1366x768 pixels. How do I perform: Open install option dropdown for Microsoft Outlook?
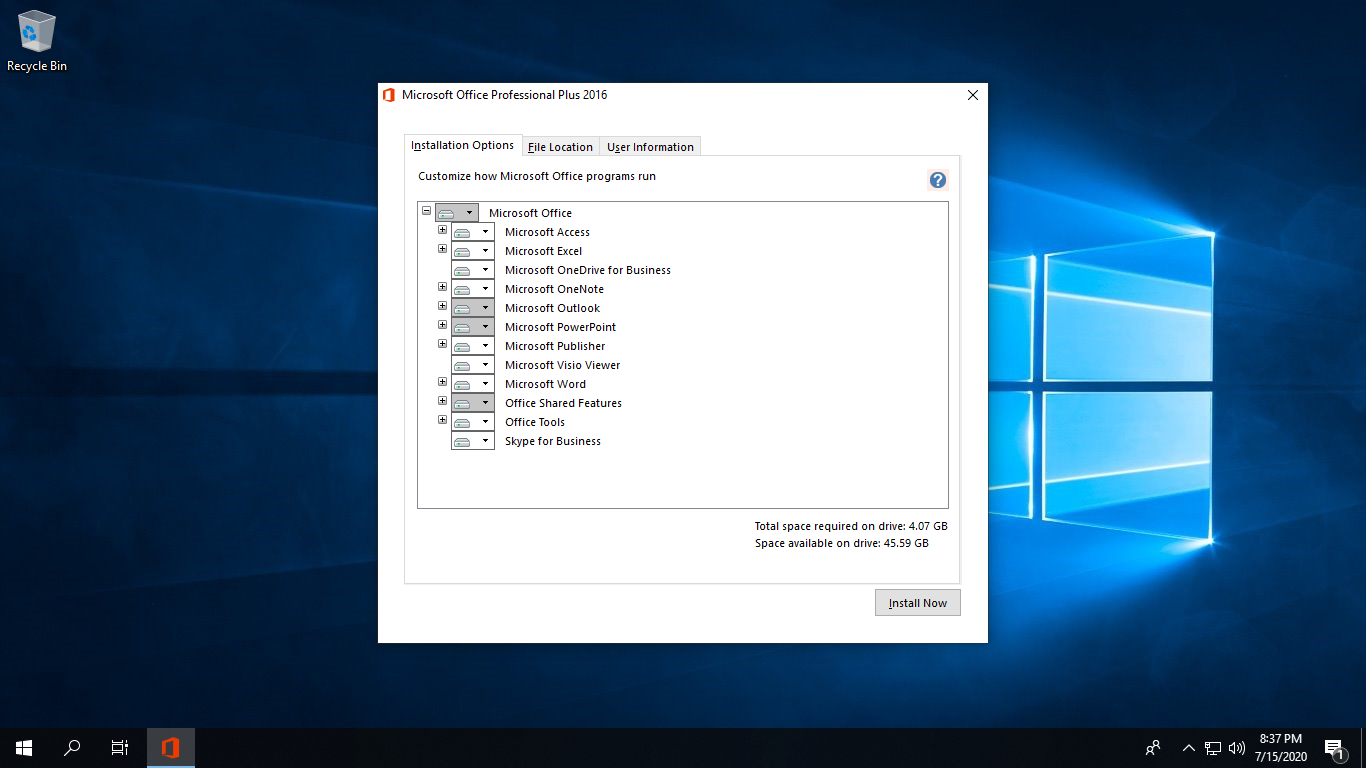click(473, 308)
